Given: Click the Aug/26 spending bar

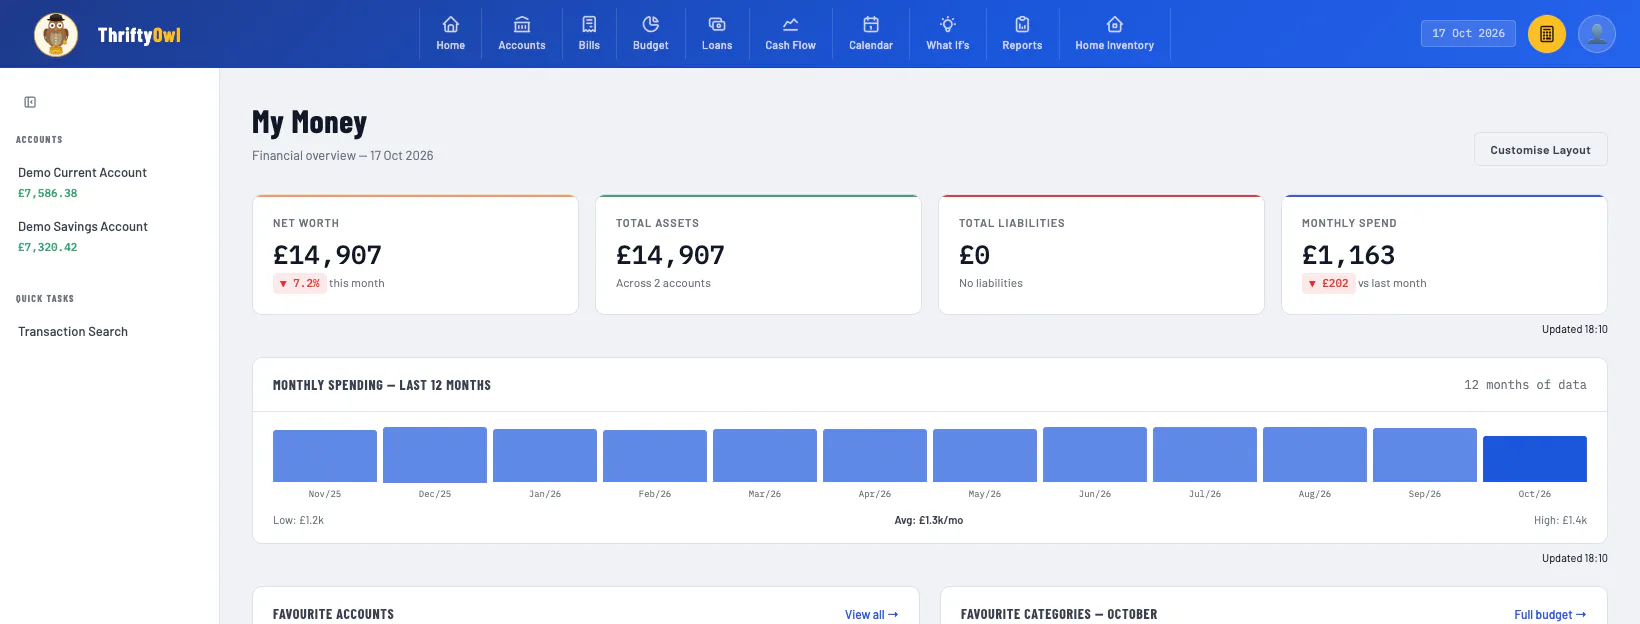Looking at the screenshot, I should click(1315, 455).
